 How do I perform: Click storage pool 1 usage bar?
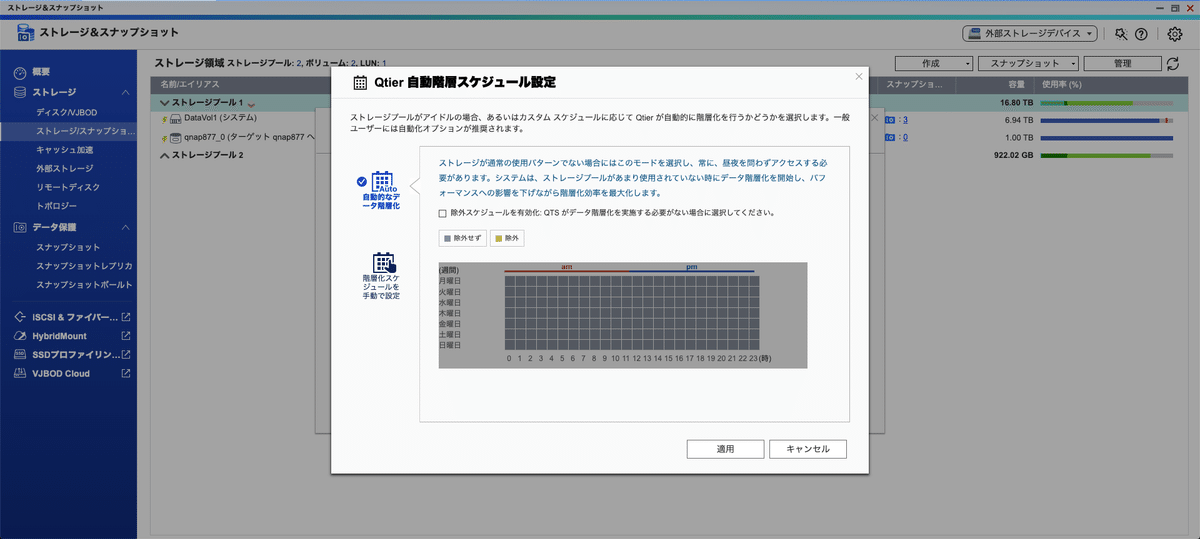point(1106,103)
